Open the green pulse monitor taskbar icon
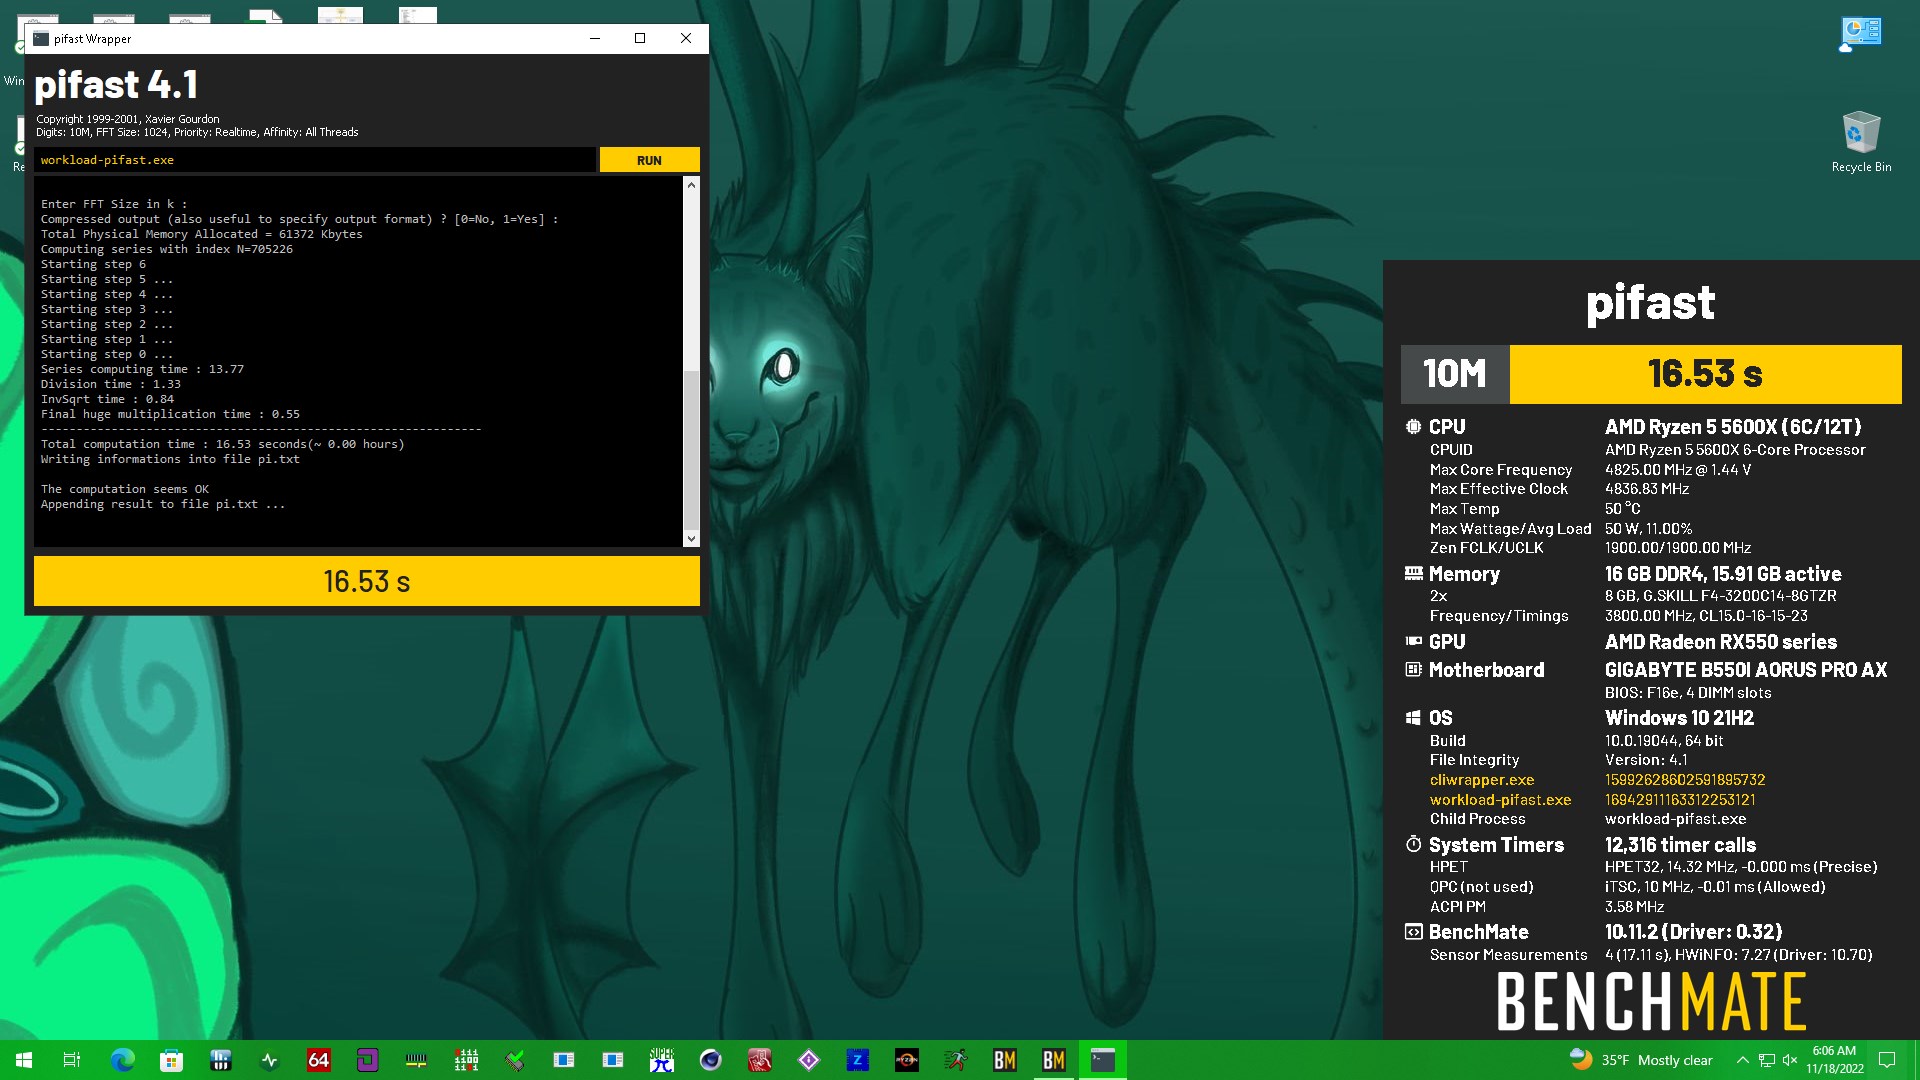Viewport: 1920px width, 1080px height. click(x=269, y=1060)
